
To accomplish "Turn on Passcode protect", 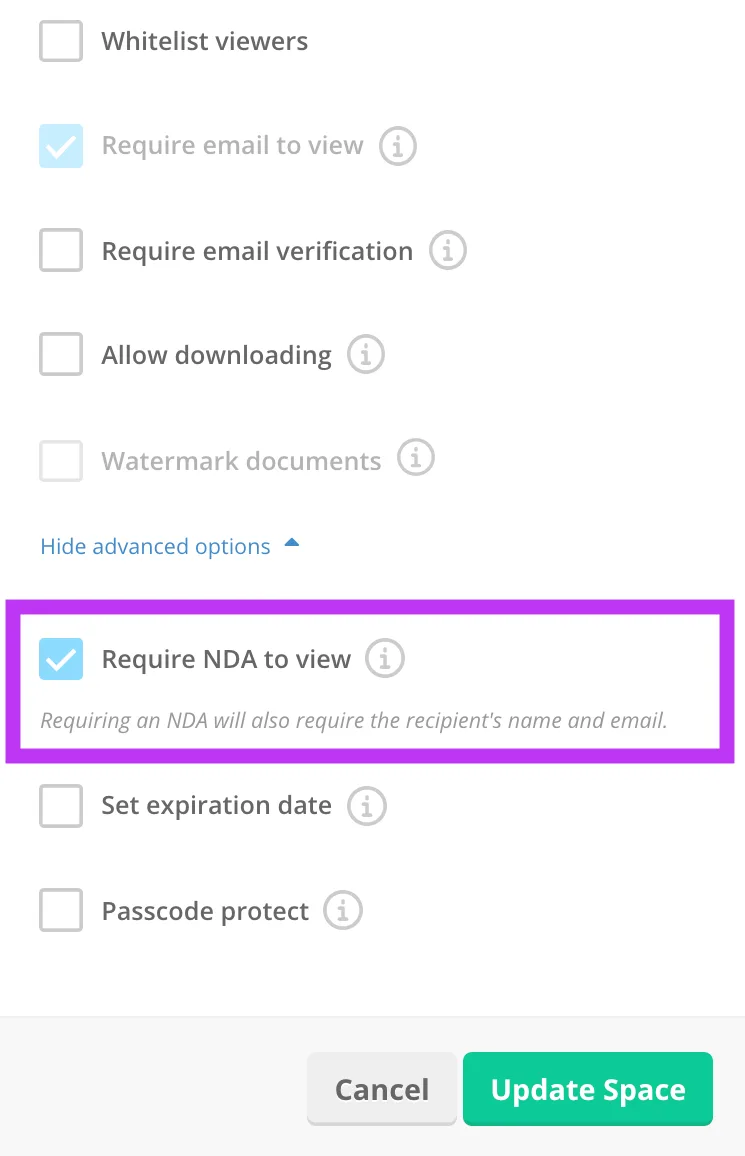I will [x=61, y=910].
